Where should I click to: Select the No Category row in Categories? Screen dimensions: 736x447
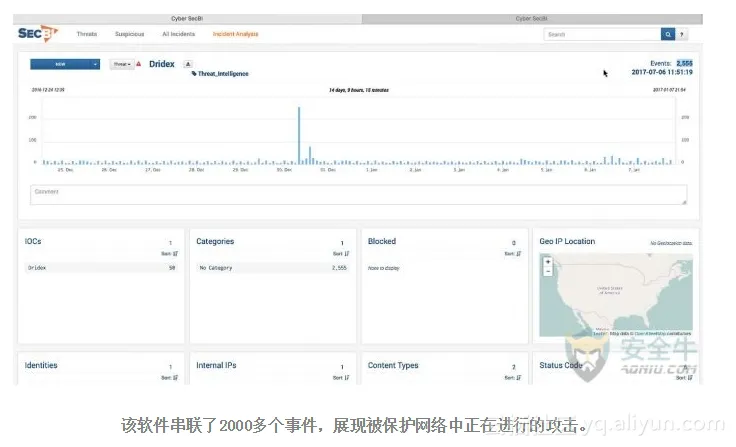[x=273, y=268]
